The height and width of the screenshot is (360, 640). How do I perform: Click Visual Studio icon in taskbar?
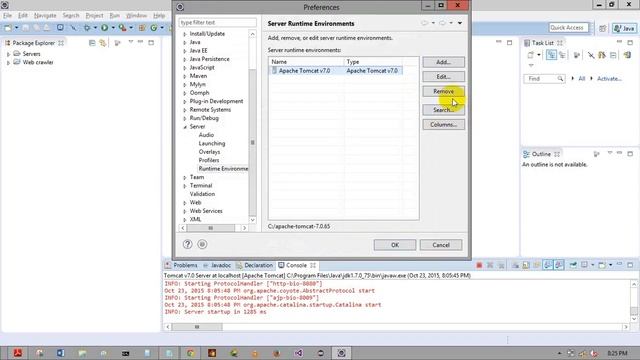click(x=298, y=353)
